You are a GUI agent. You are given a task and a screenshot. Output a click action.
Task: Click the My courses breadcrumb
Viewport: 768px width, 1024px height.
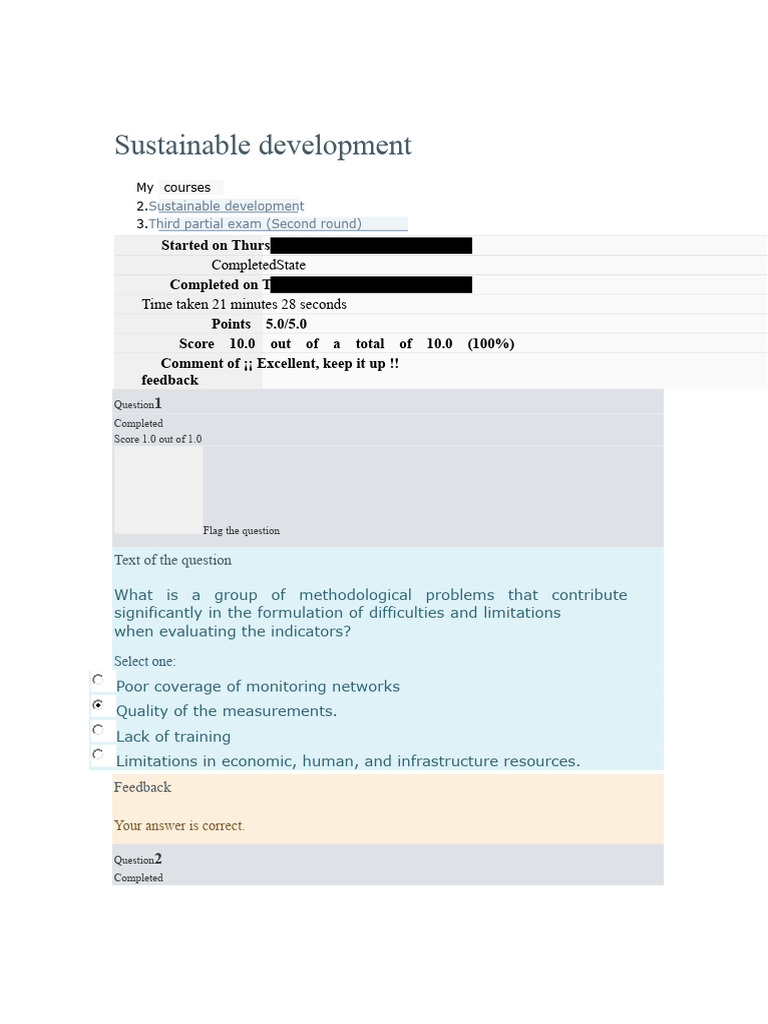click(174, 188)
